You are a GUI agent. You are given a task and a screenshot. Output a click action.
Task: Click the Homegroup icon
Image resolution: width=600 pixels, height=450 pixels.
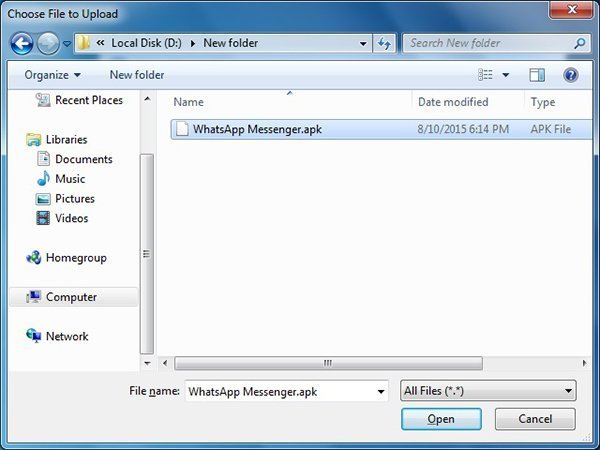click(x=33, y=258)
